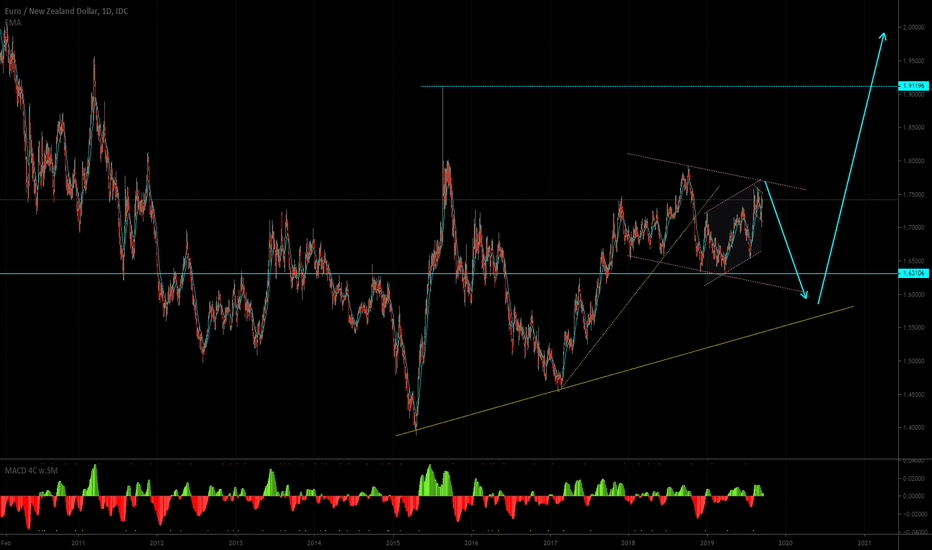Click the 0.00000 MACD axis value
Image resolution: width=932 pixels, height=550 pixels.
pyautogui.click(x=914, y=496)
